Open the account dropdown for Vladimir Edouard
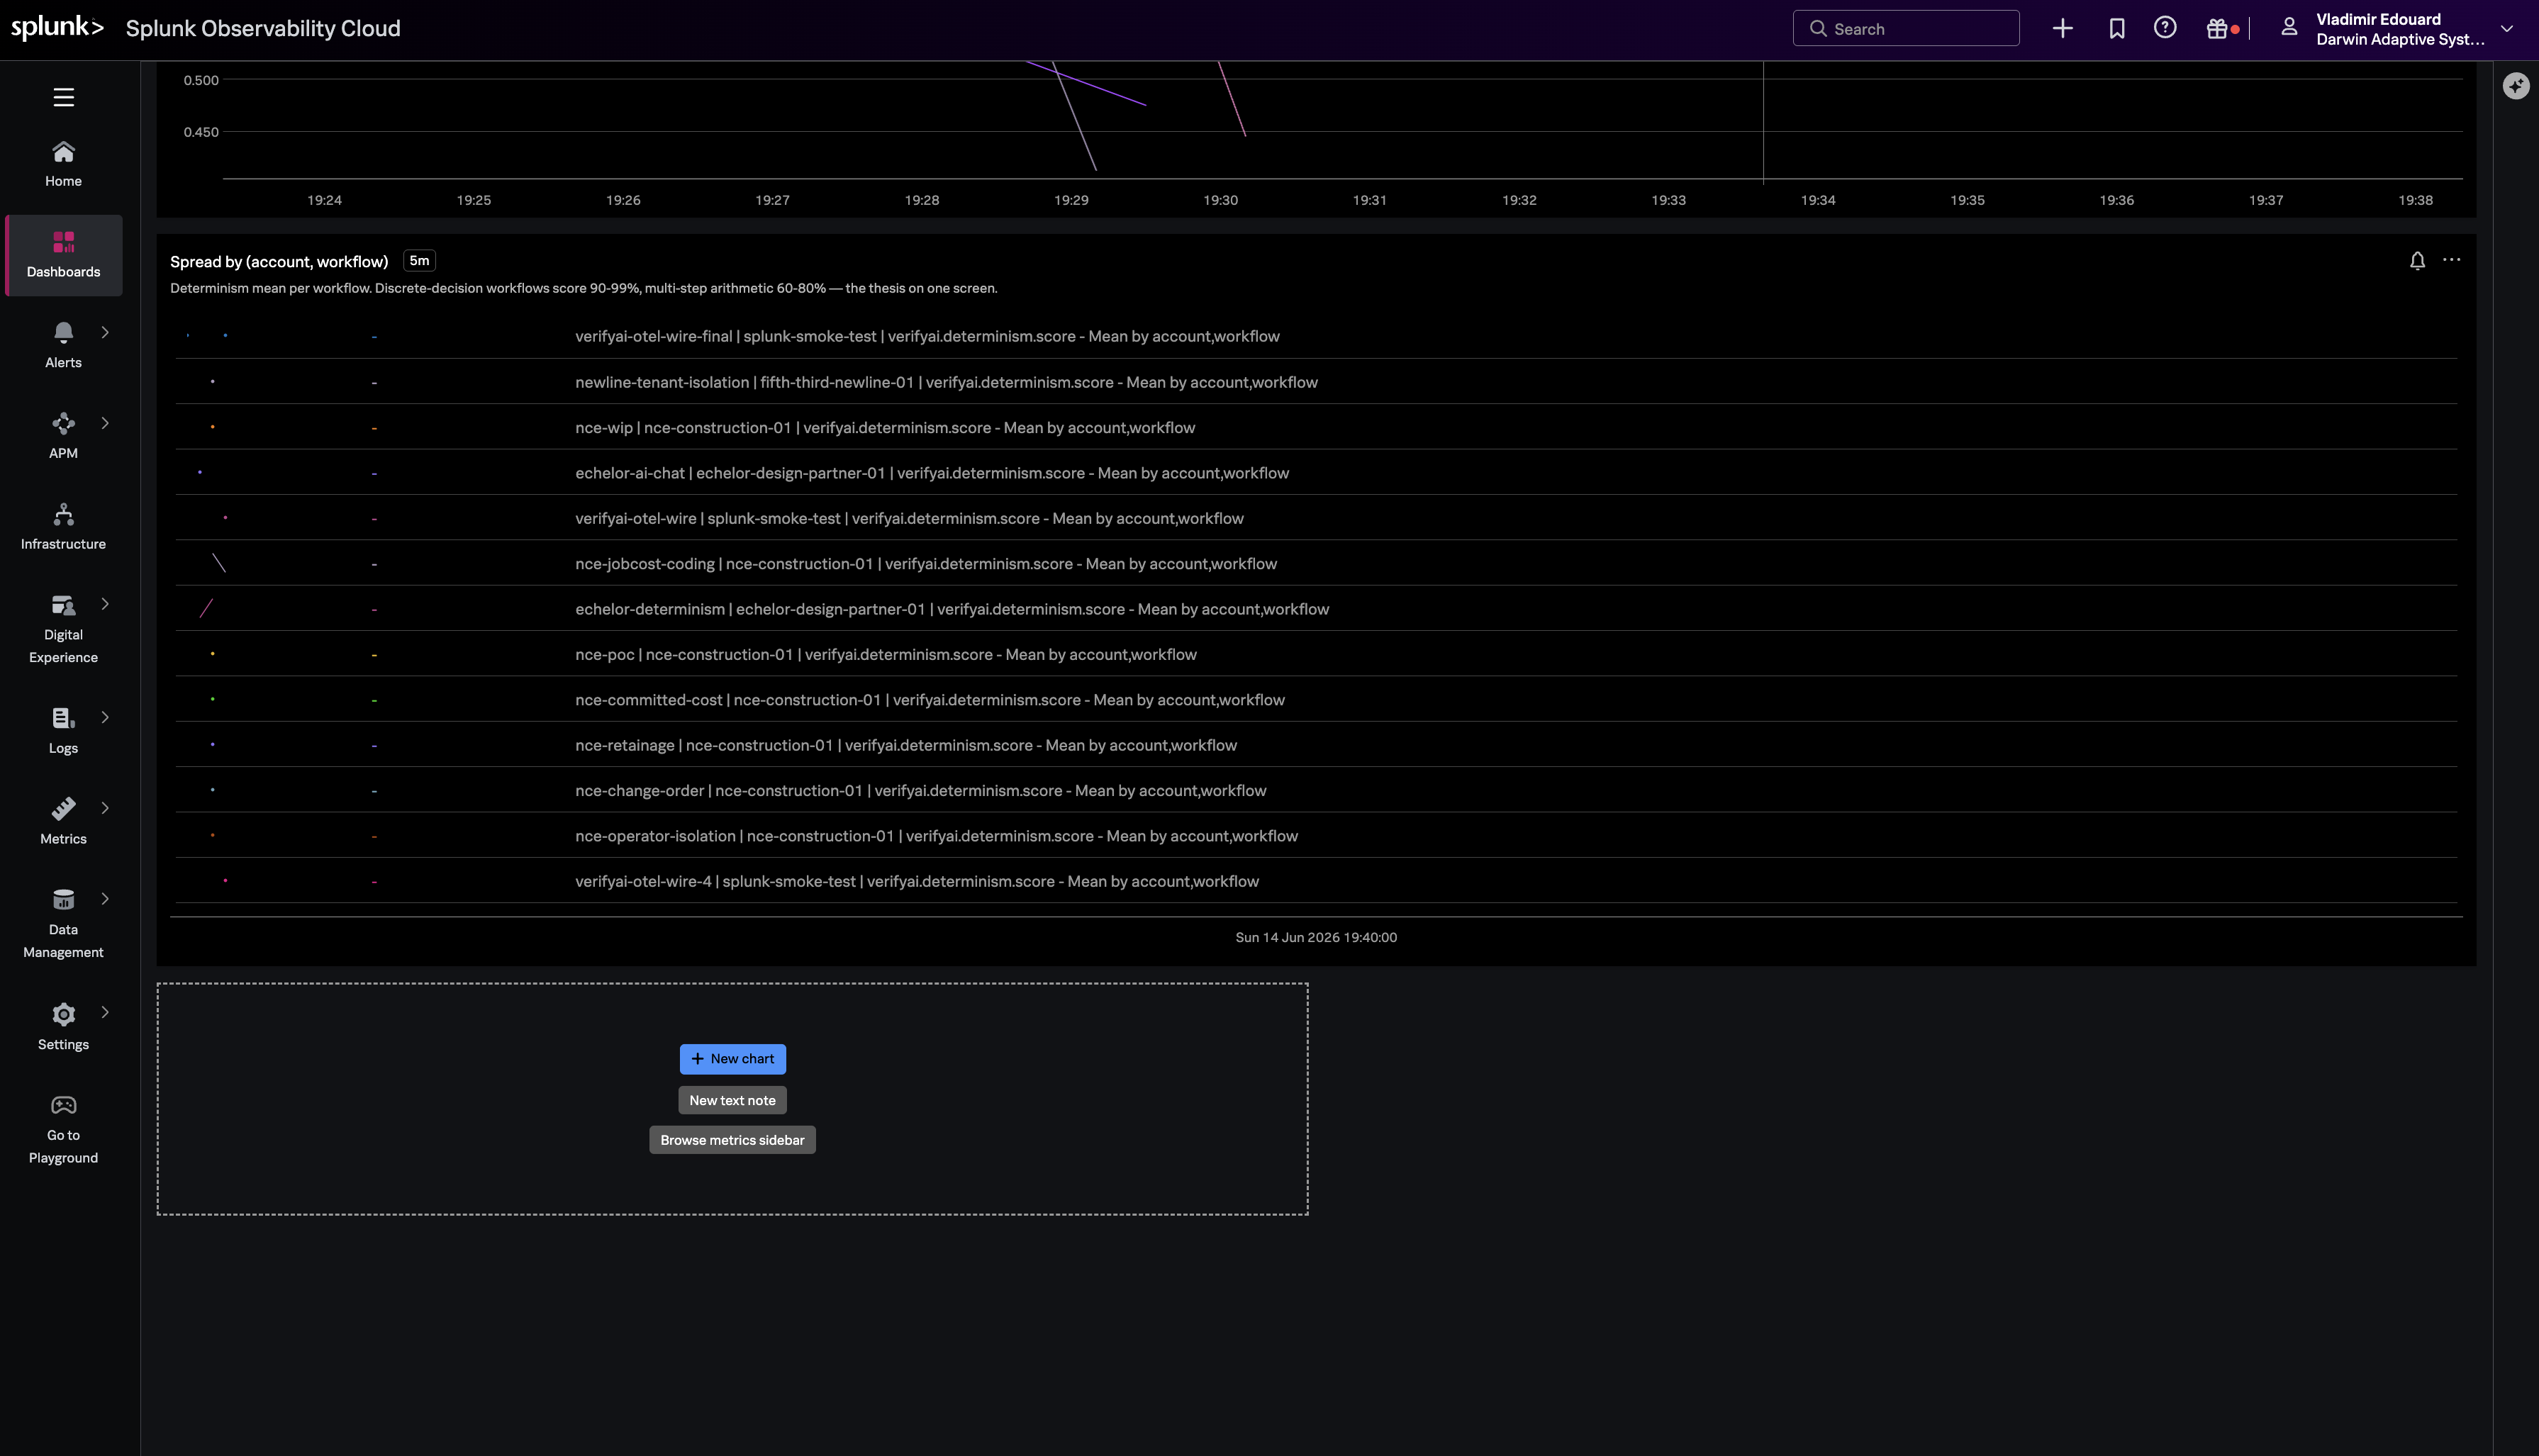 point(2506,29)
